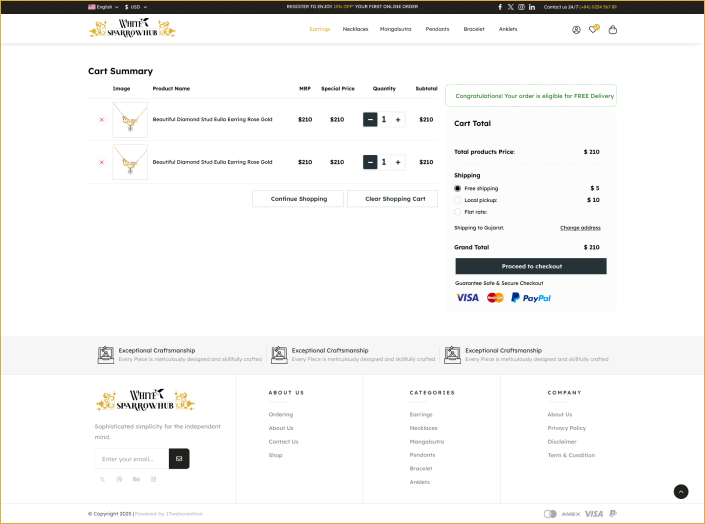Open the footer Behance icon
The height and width of the screenshot is (524, 705).
click(x=136, y=479)
